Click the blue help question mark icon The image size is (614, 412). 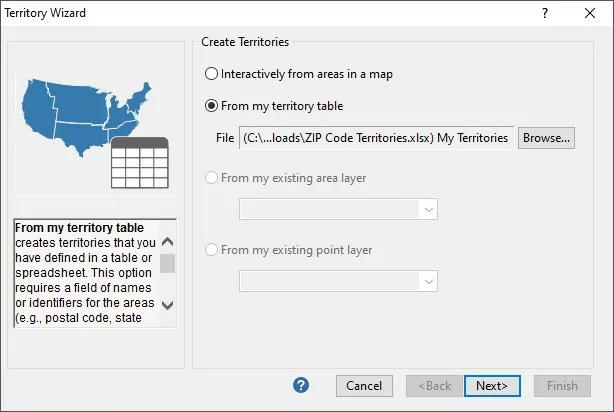pyautogui.click(x=301, y=385)
